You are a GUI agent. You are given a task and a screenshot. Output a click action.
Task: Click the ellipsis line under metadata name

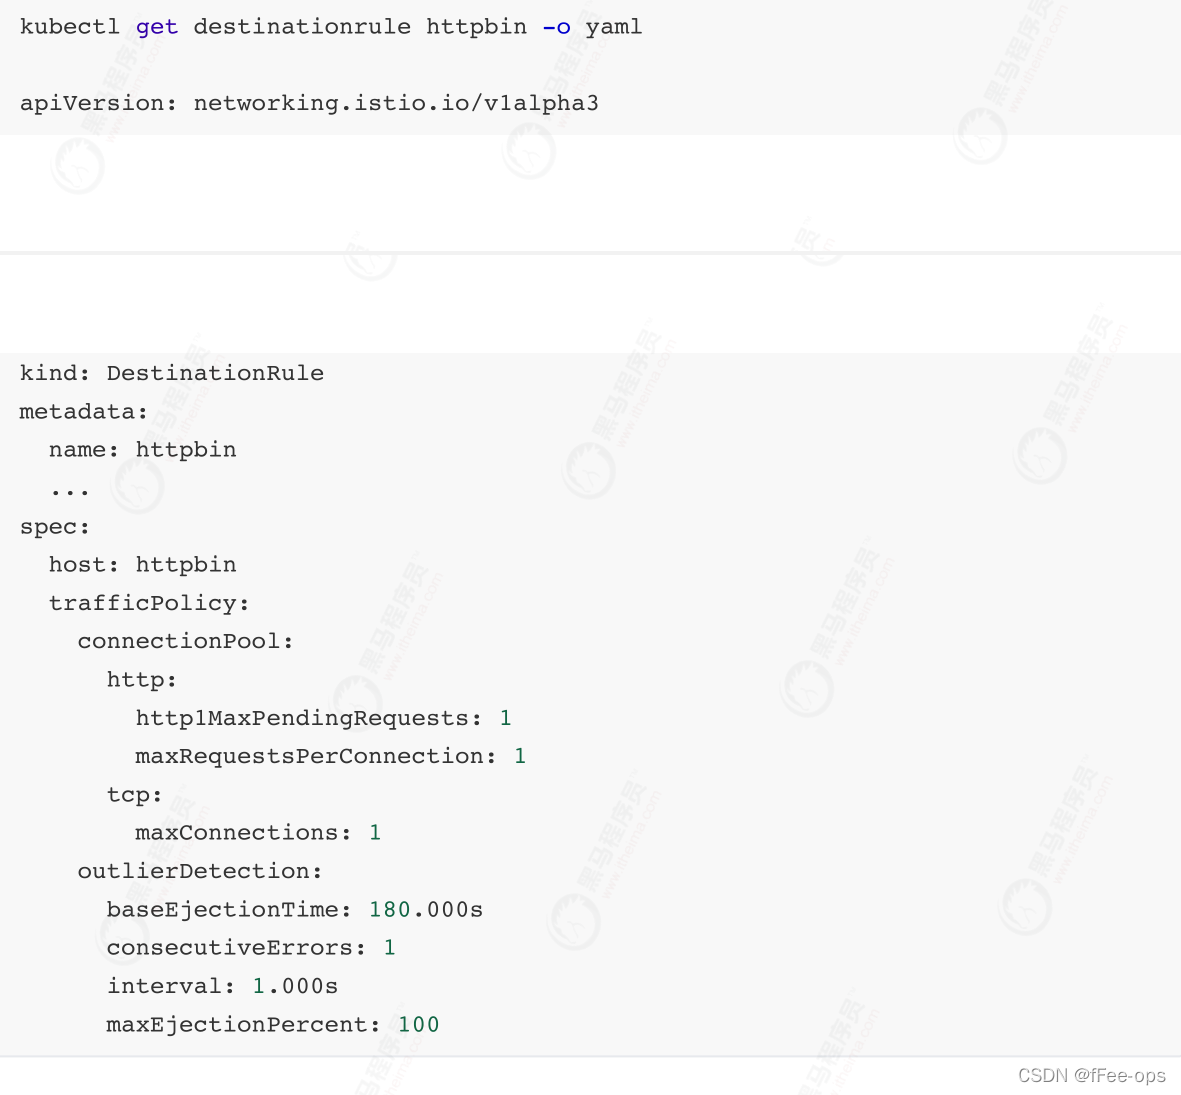[x=69, y=493]
